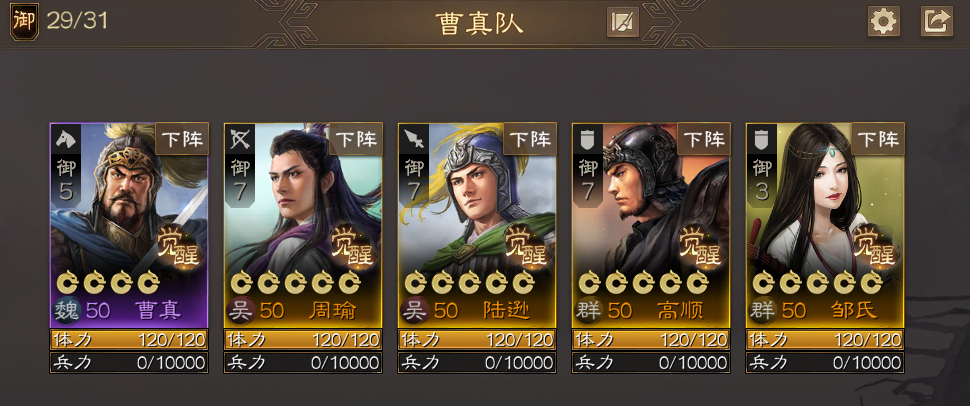Remove 陆逊 with the 下阵 button

[x=530, y=139]
